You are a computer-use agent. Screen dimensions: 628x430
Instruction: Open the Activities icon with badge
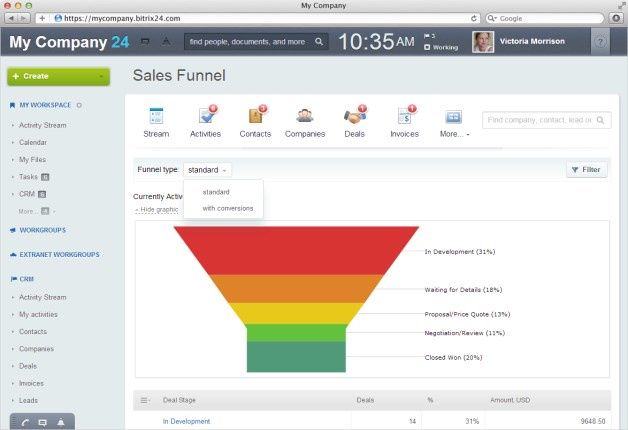pos(207,115)
